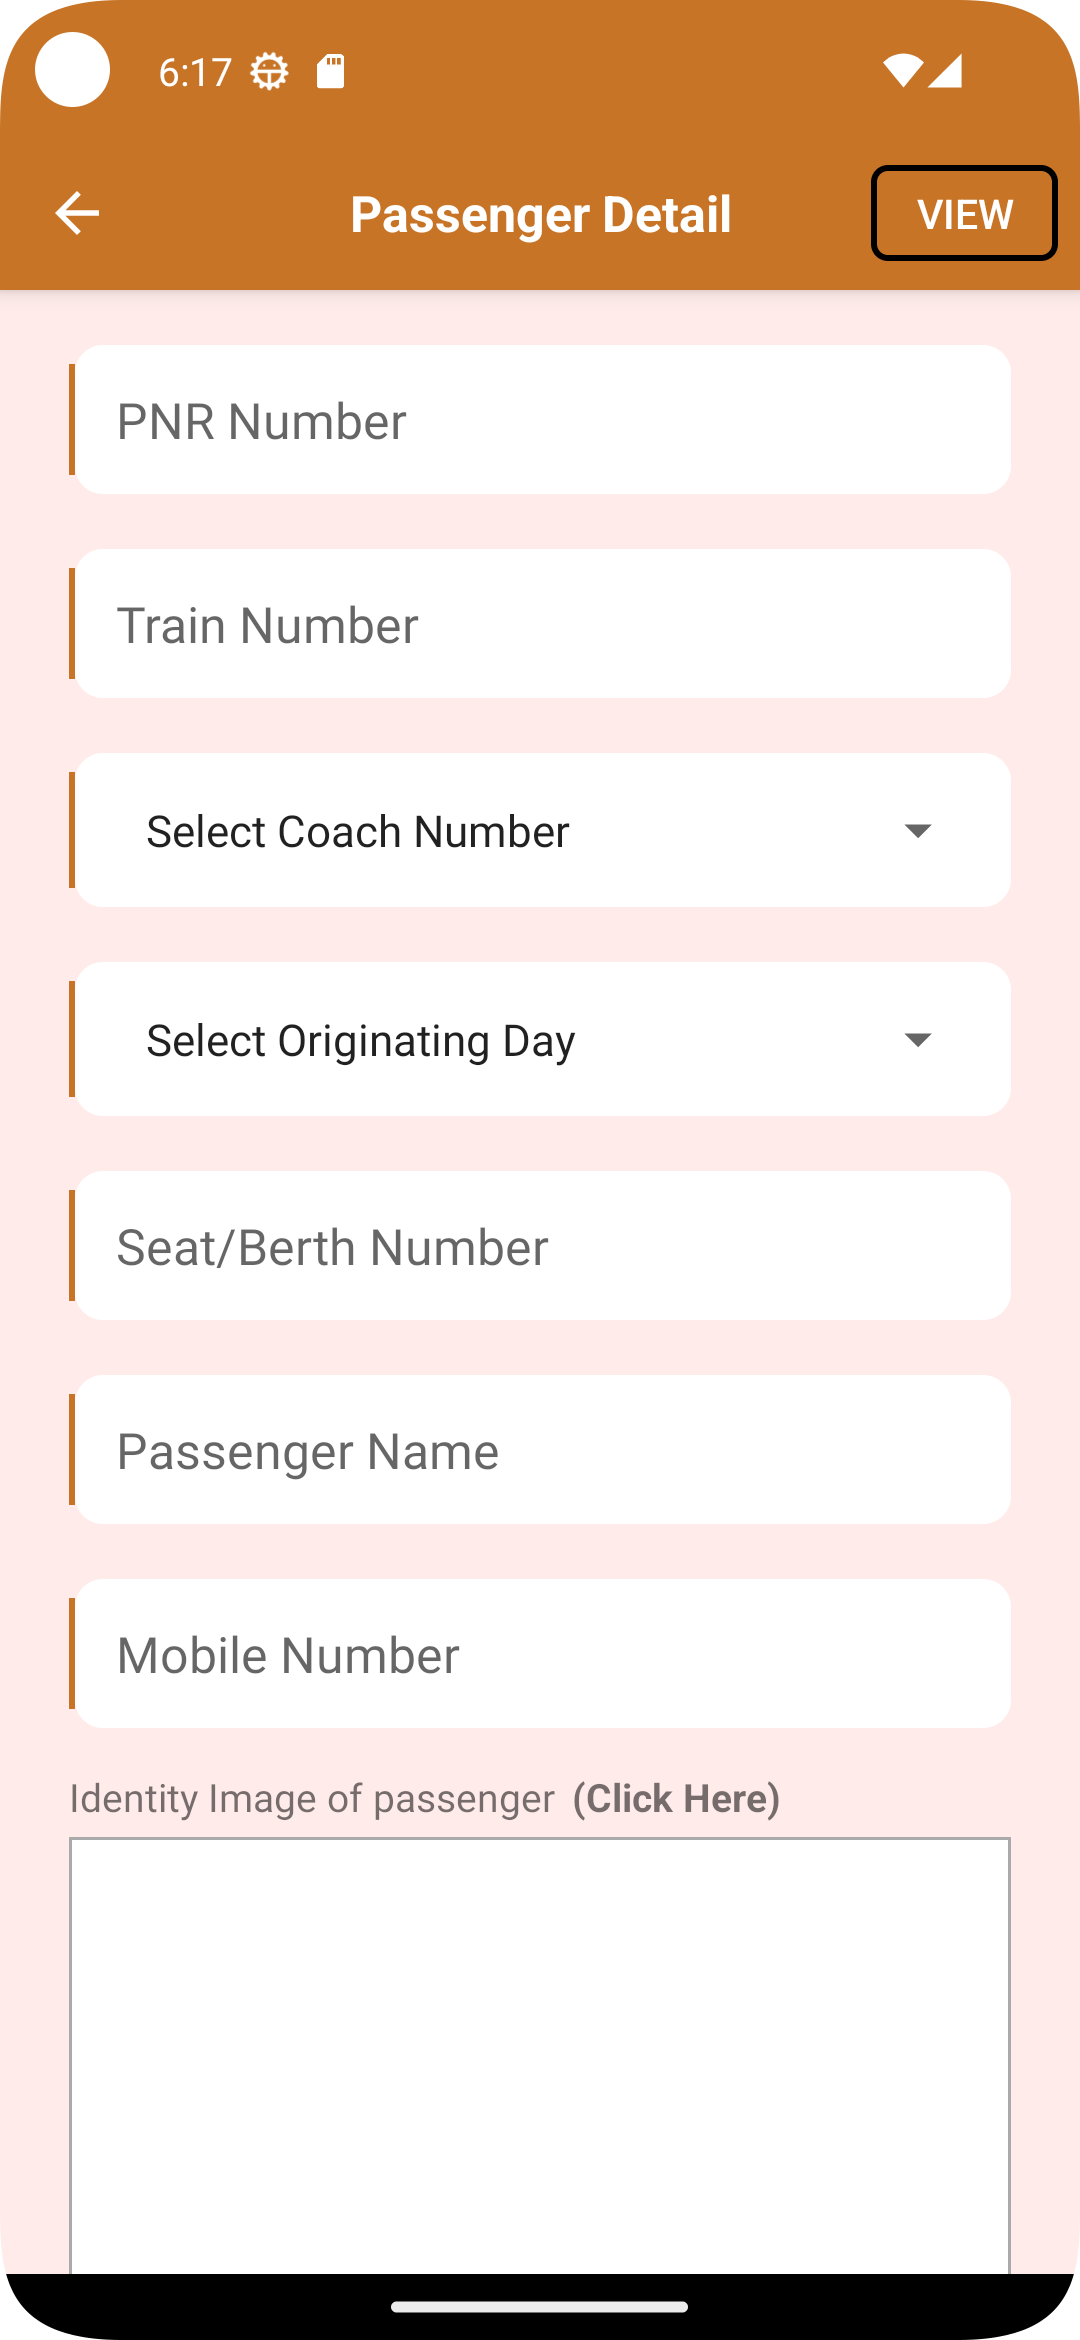Image resolution: width=1080 pixels, height=2340 pixels.
Task: Tap the Mobile Number field
Action: click(x=542, y=1654)
